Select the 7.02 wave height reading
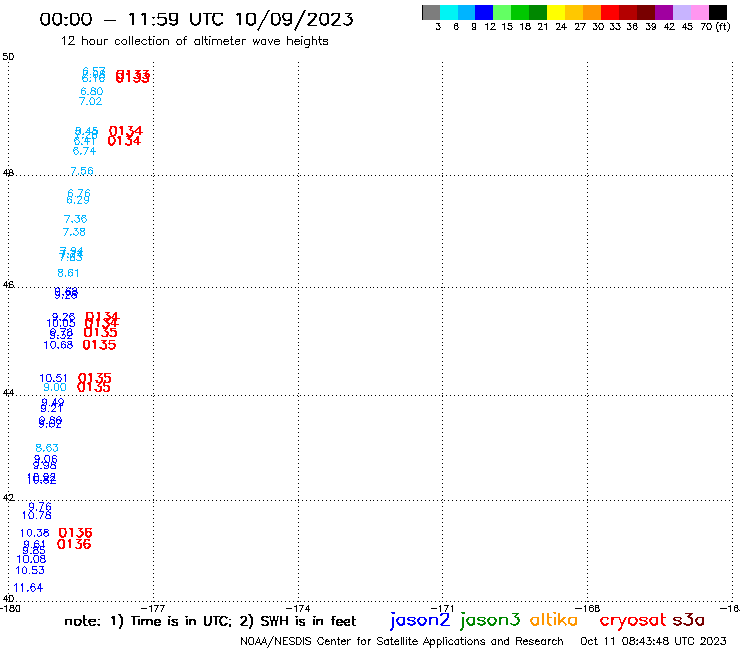Viewport: 740px width, 650px height. (91, 101)
